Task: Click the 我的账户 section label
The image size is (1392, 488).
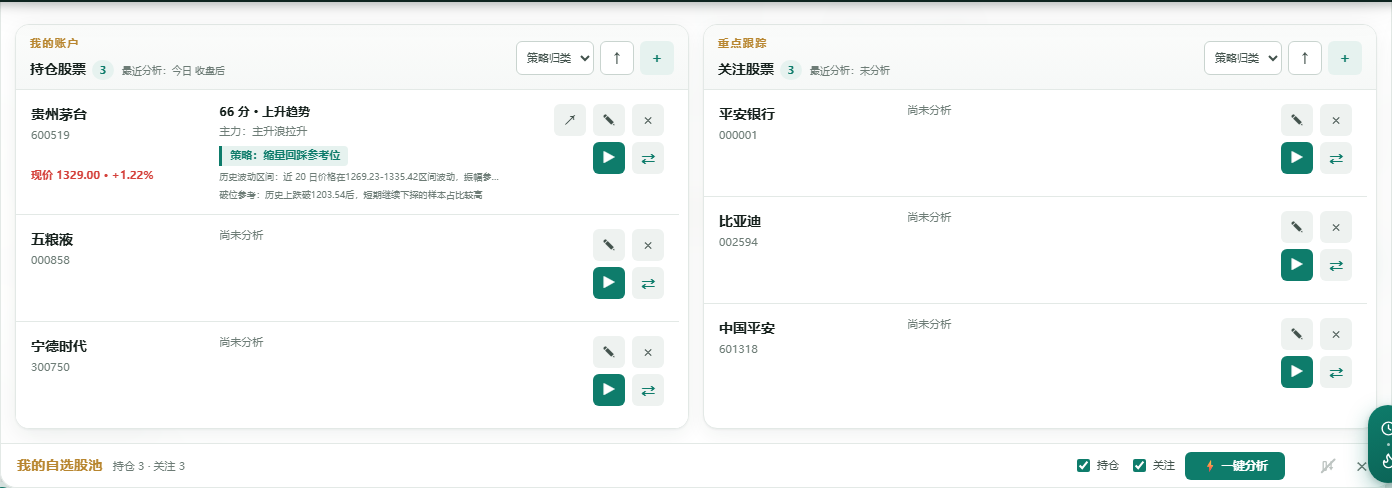Action: point(54,43)
